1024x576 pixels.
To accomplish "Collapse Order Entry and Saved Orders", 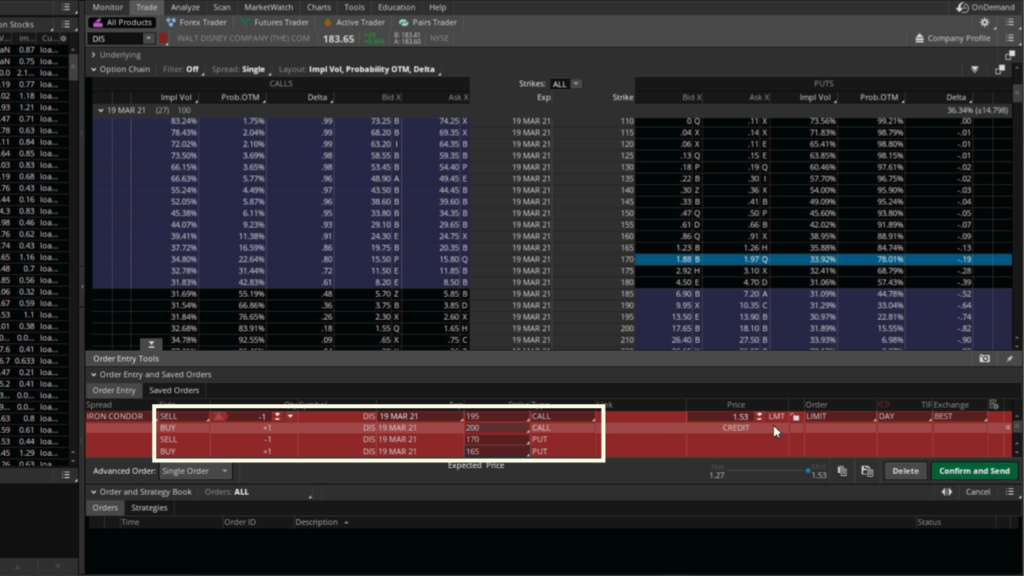I will (93, 375).
